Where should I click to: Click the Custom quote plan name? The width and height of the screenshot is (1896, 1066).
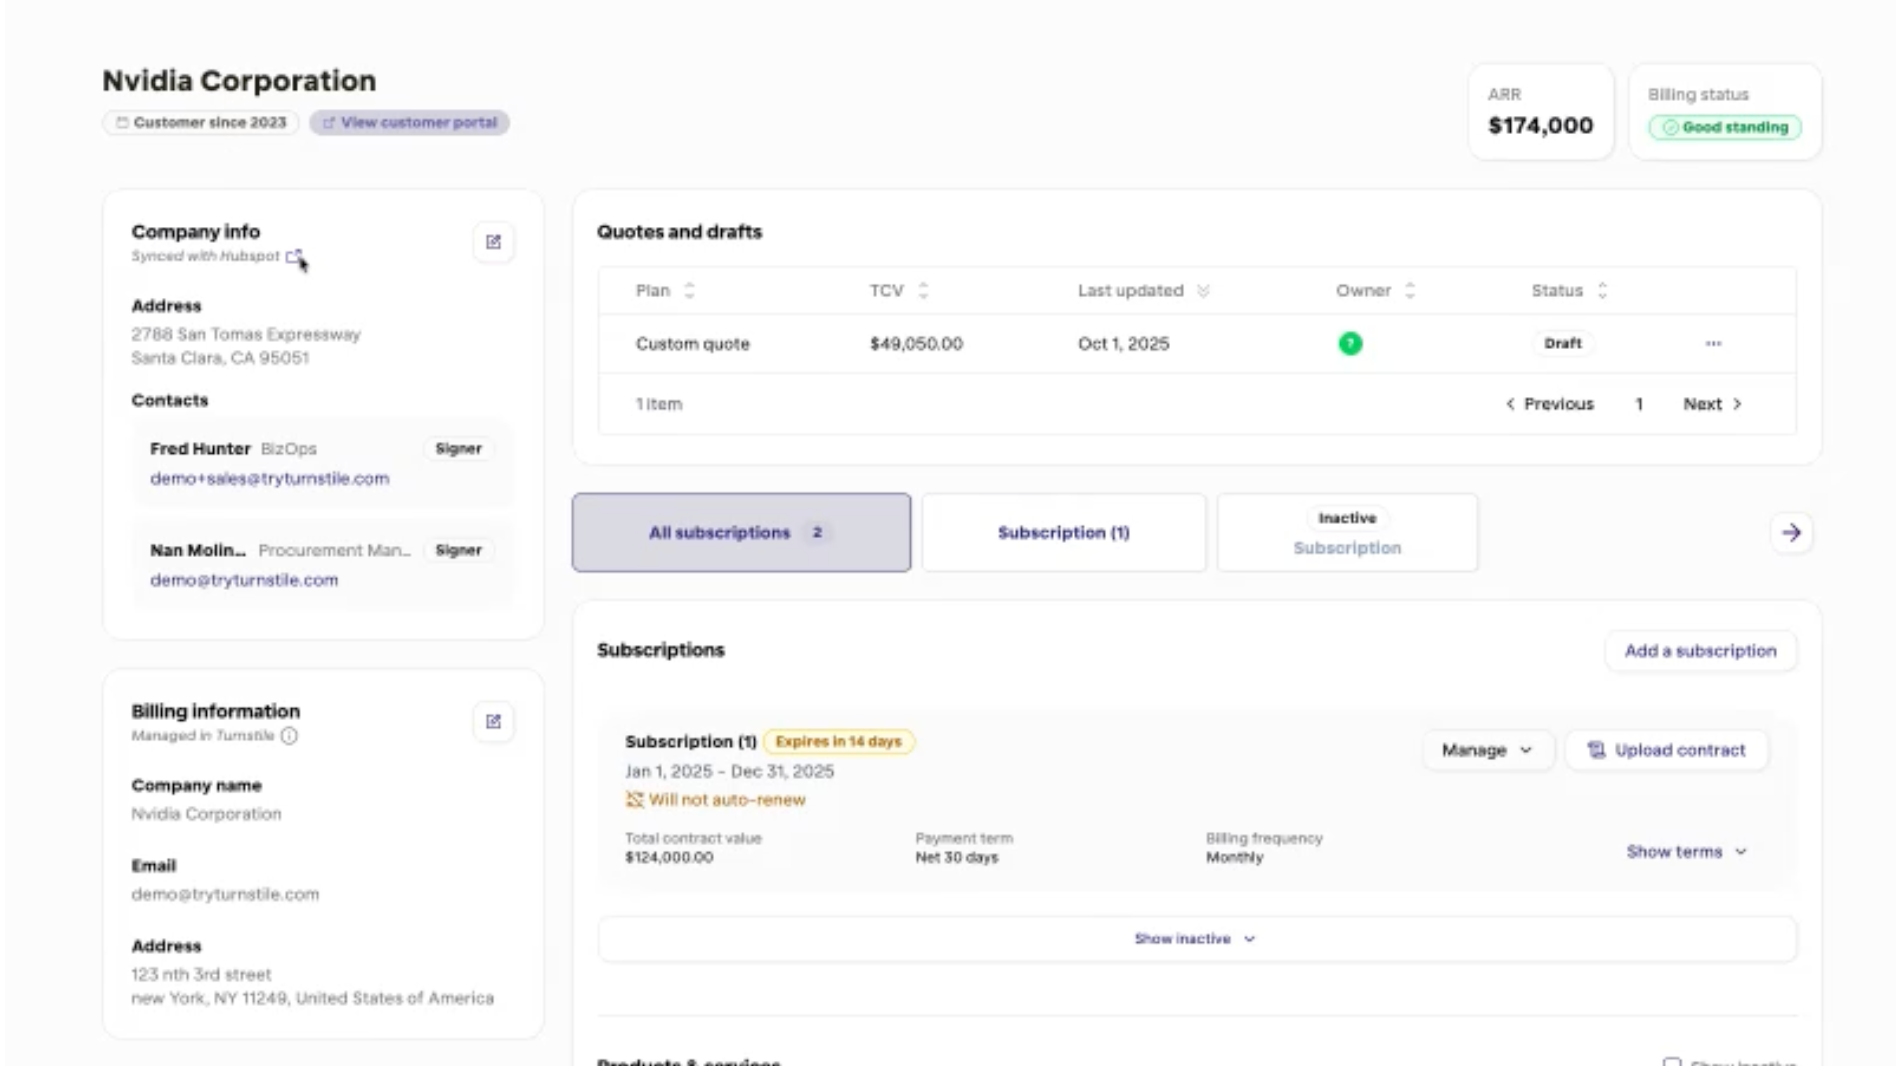(x=692, y=344)
